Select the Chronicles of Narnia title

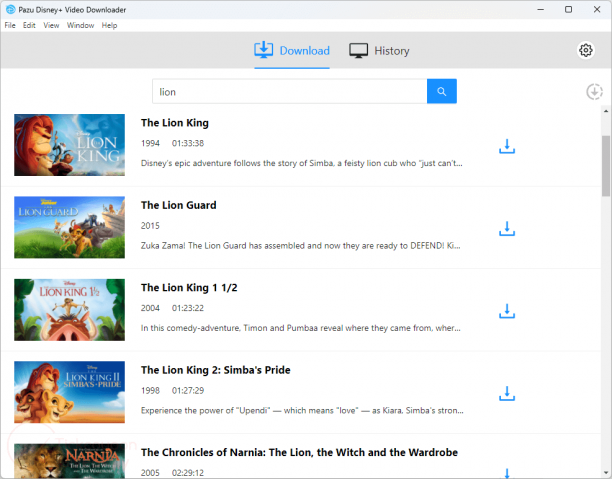pyautogui.click(x=299, y=452)
